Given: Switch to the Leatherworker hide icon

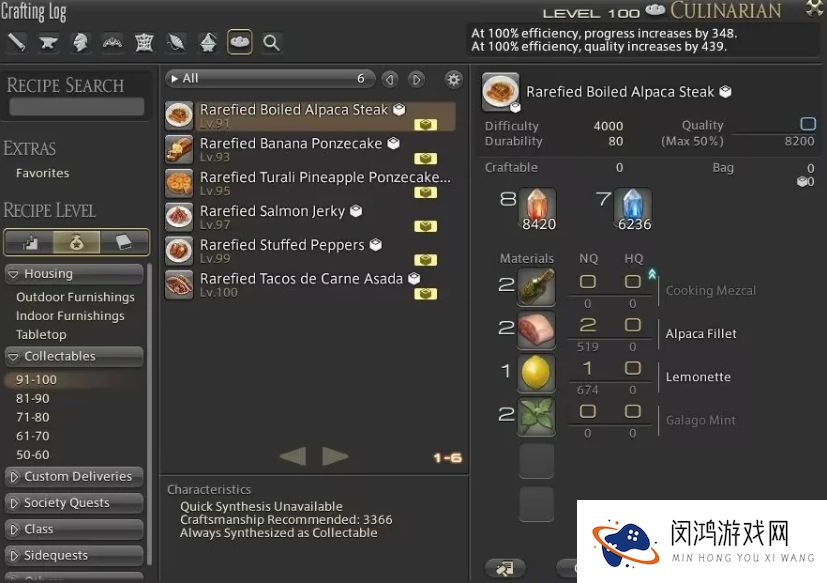Looking at the screenshot, I should coord(144,42).
